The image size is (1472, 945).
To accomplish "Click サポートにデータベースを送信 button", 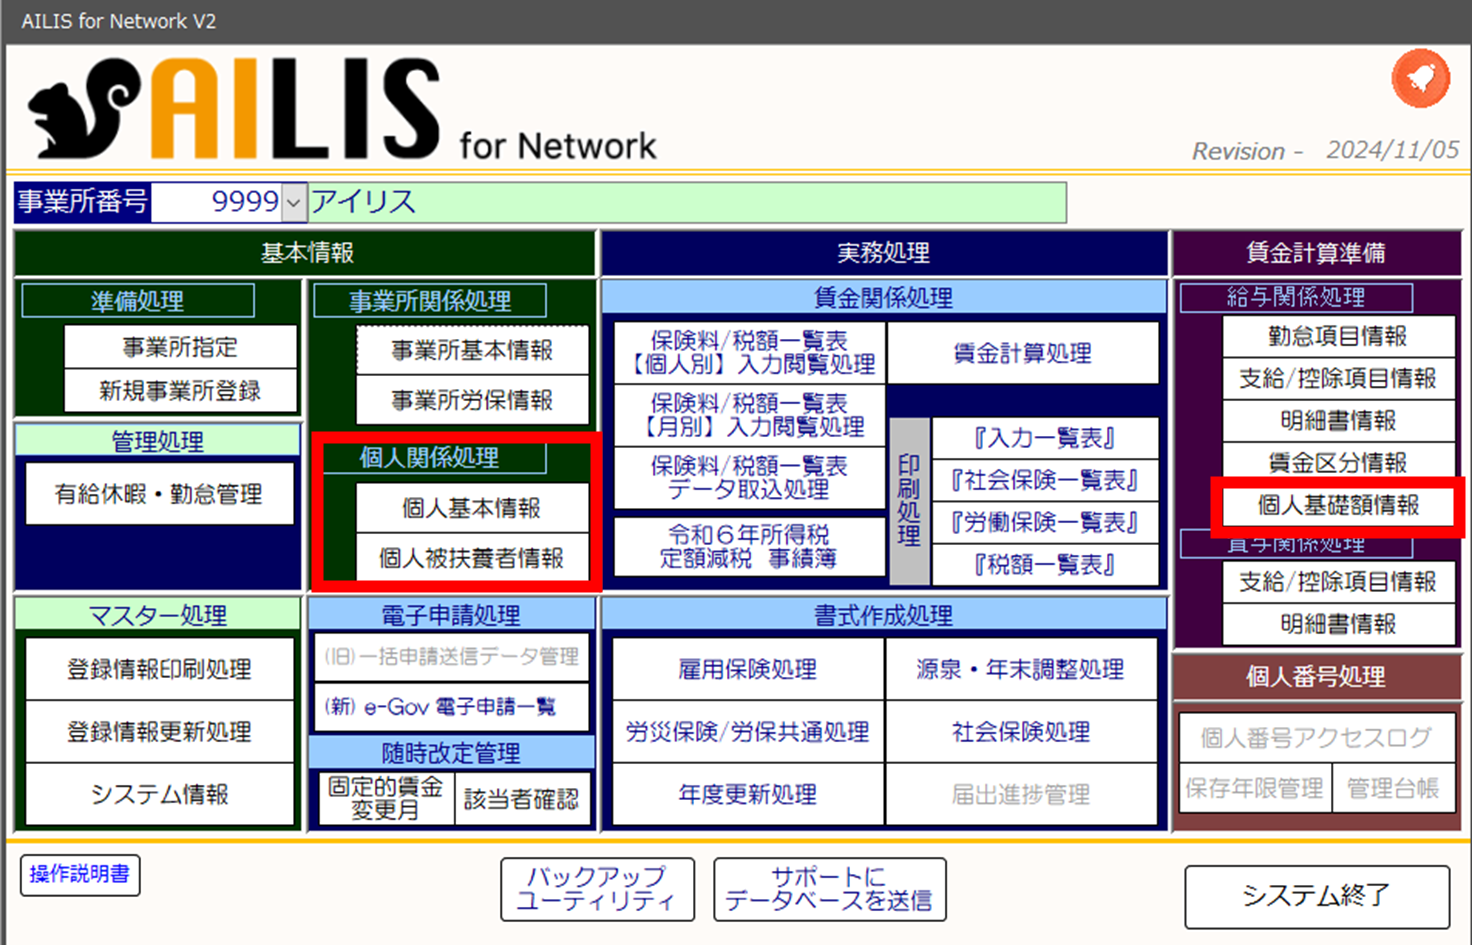I will coord(829,889).
